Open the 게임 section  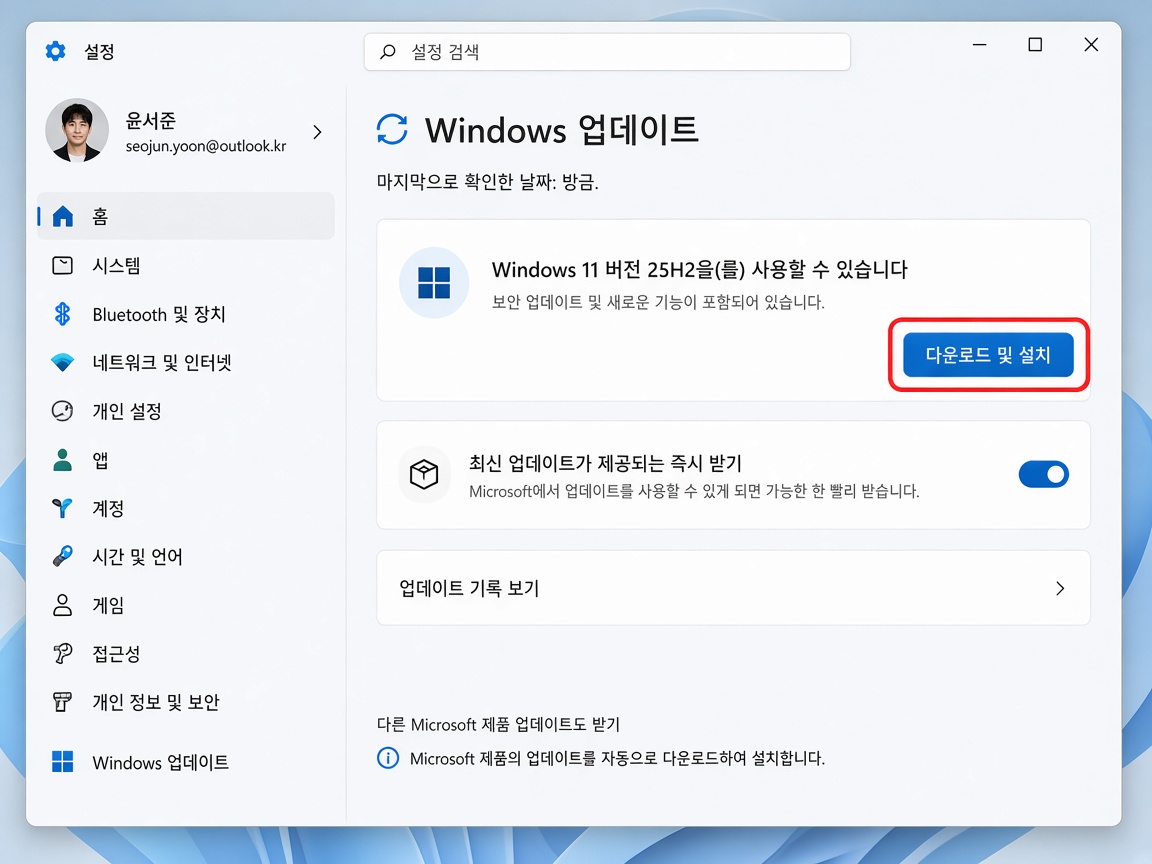click(186, 605)
